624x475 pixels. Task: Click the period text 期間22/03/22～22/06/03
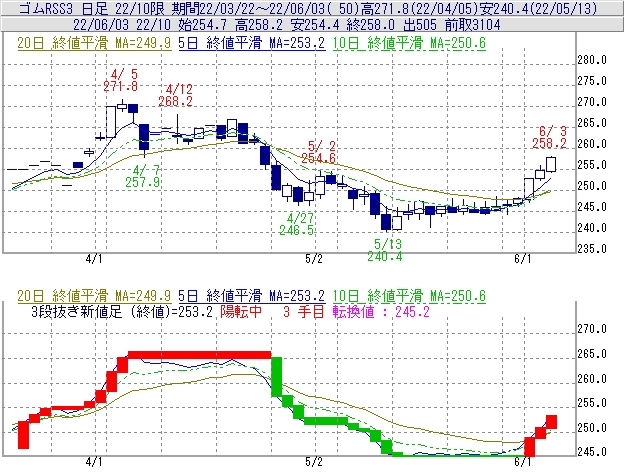(249, 8)
